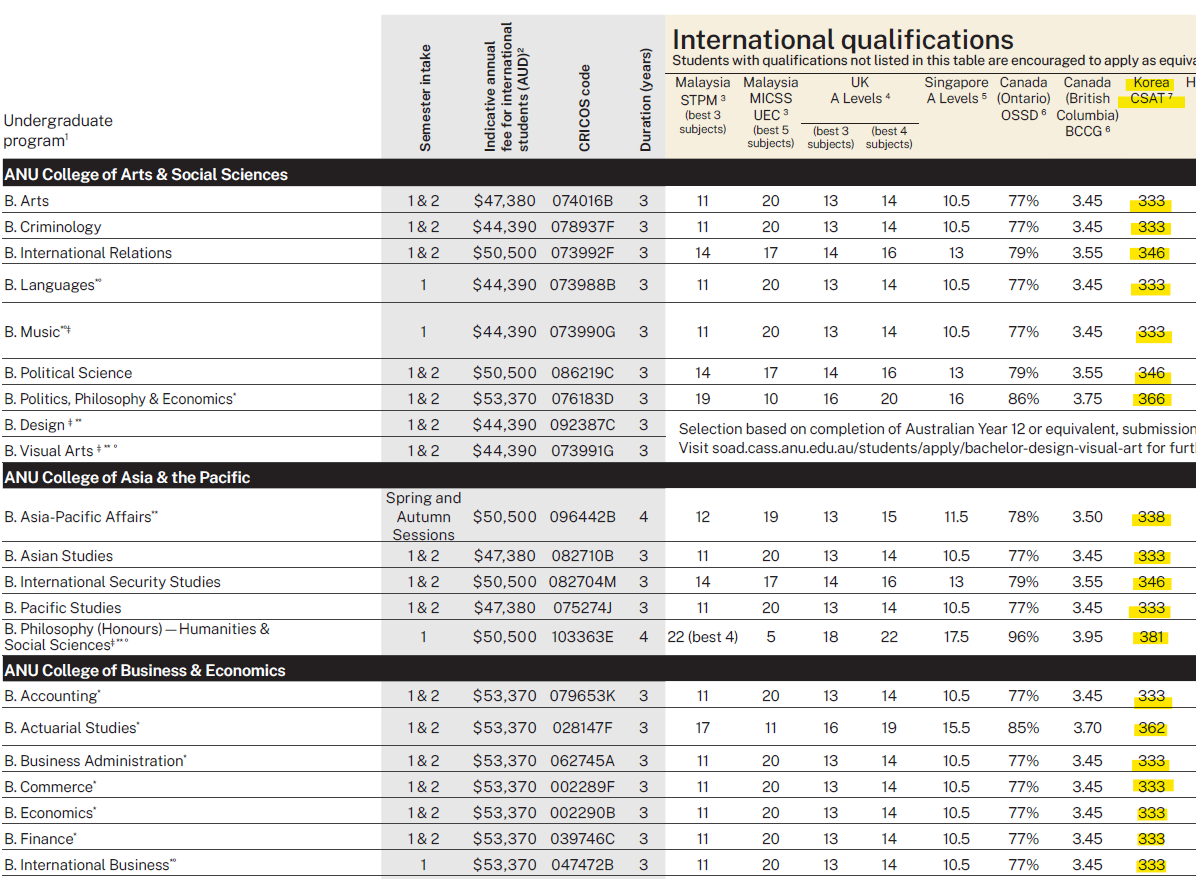Click 'B. Political Science' program name
The image size is (1196, 879).
[x=68, y=373]
